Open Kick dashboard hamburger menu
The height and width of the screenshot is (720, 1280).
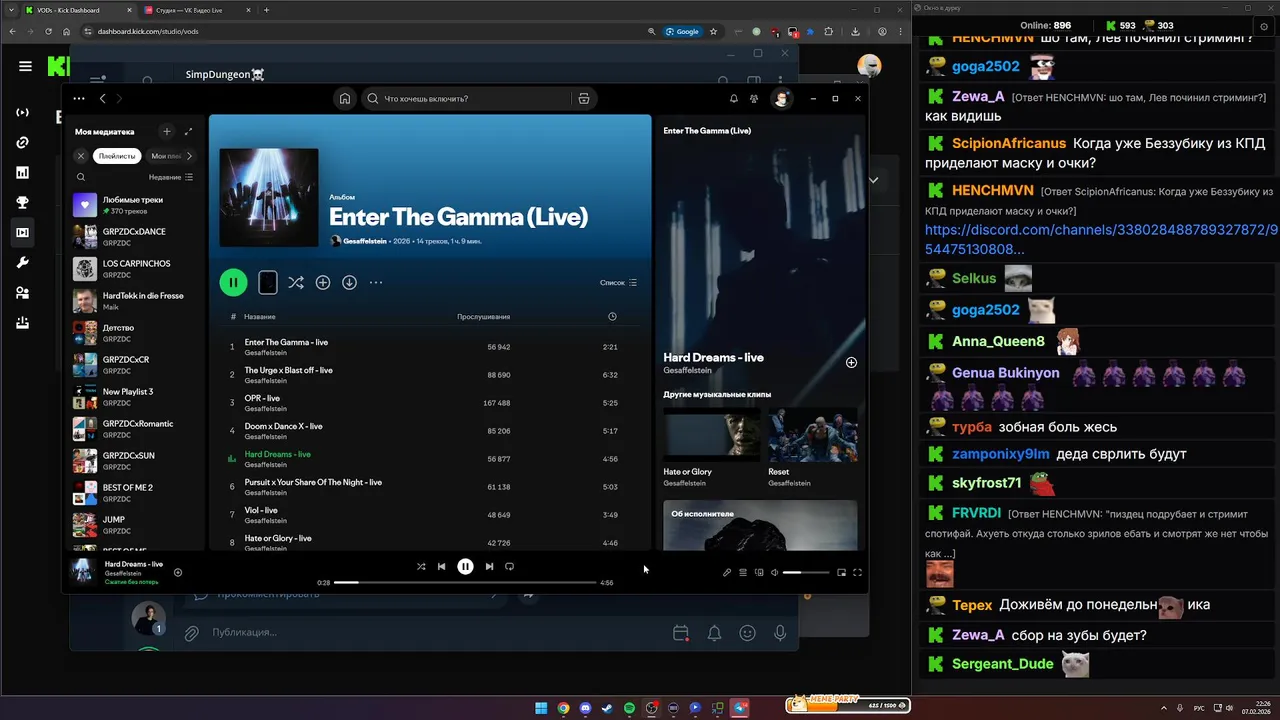pyautogui.click(x=25, y=66)
